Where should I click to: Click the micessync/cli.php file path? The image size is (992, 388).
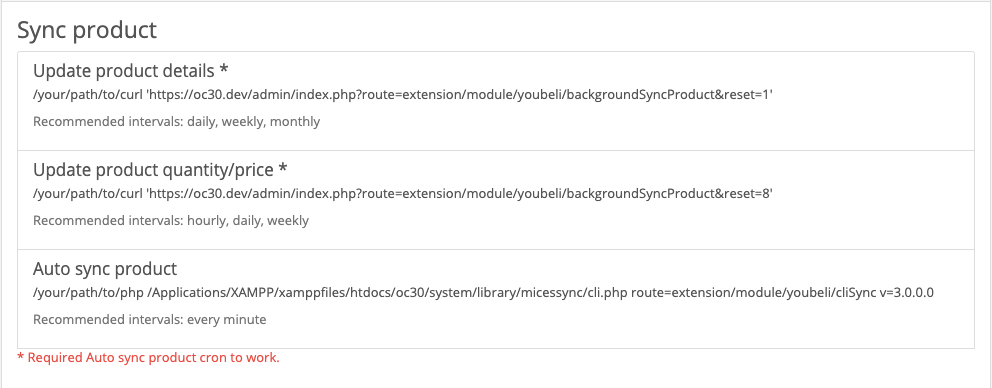380,292
